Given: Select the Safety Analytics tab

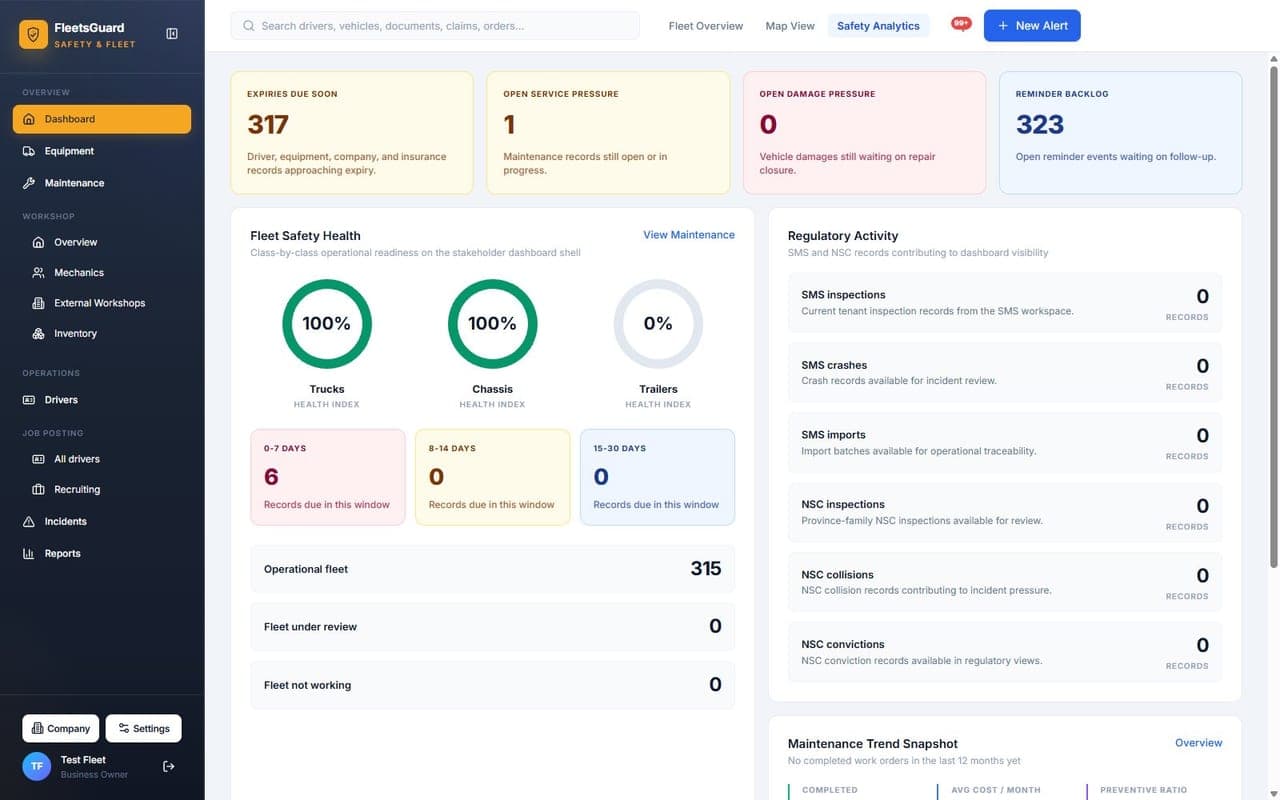Looking at the screenshot, I should point(878,26).
